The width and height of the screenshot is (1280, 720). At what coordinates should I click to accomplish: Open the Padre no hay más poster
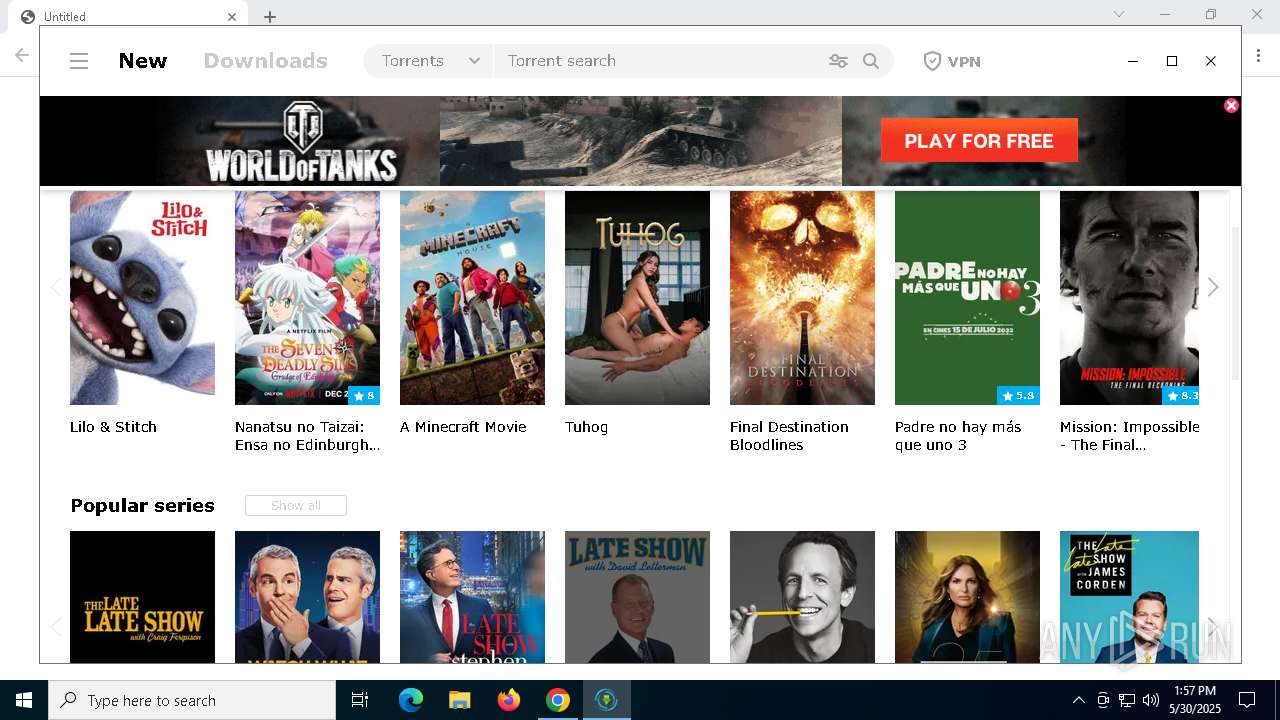(967, 298)
